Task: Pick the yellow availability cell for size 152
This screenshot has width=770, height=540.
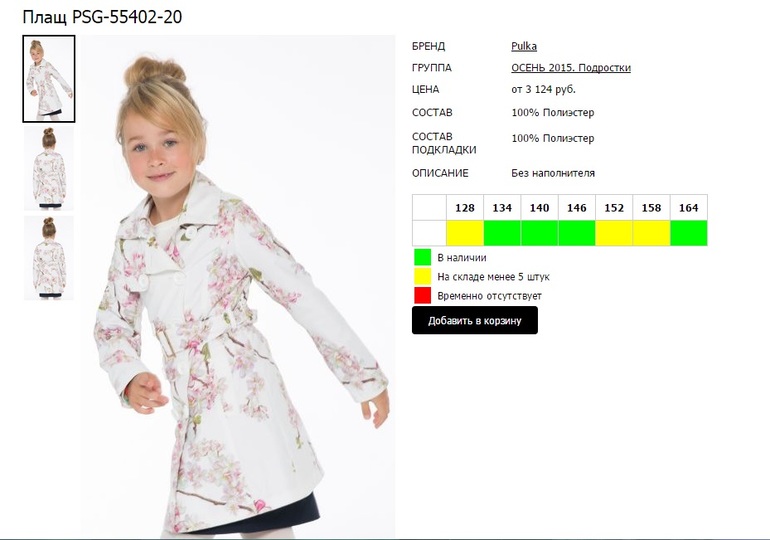Action: pyautogui.click(x=614, y=233)
